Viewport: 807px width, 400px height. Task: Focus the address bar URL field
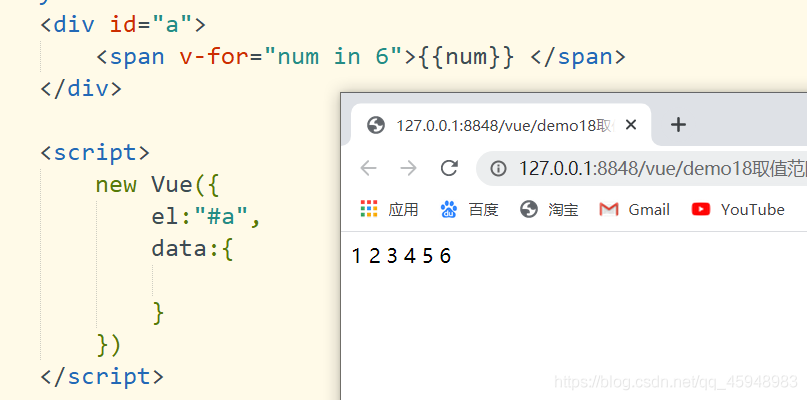[641, 168]
